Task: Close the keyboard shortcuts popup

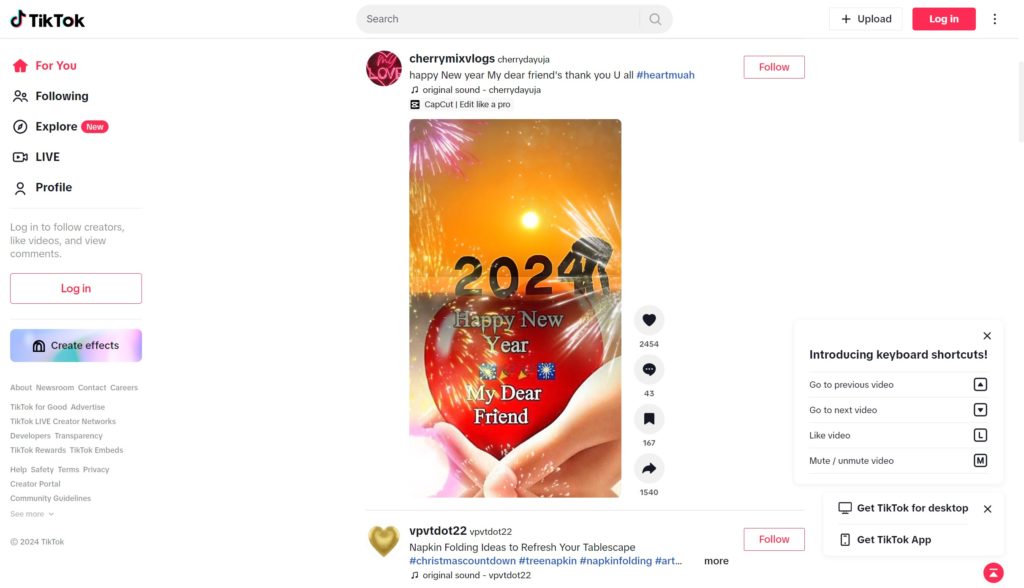Action: coord(987,336)
